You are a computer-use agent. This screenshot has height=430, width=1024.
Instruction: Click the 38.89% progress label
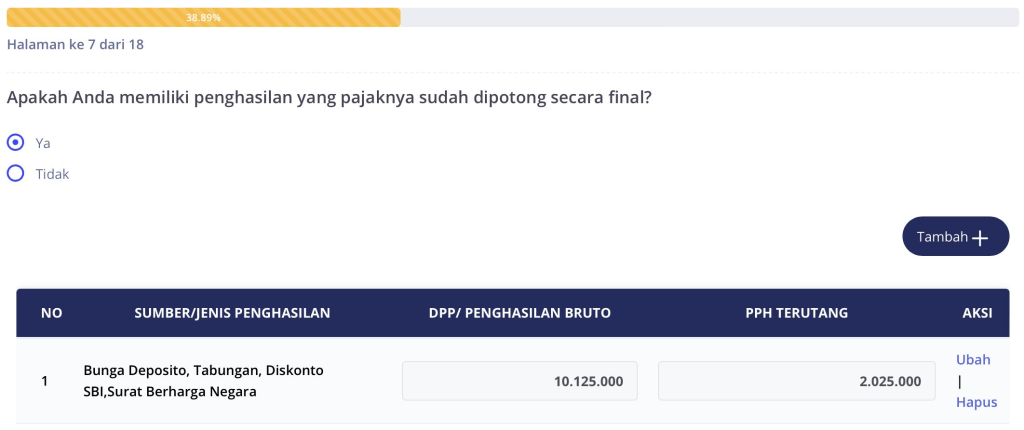point(203,18)
